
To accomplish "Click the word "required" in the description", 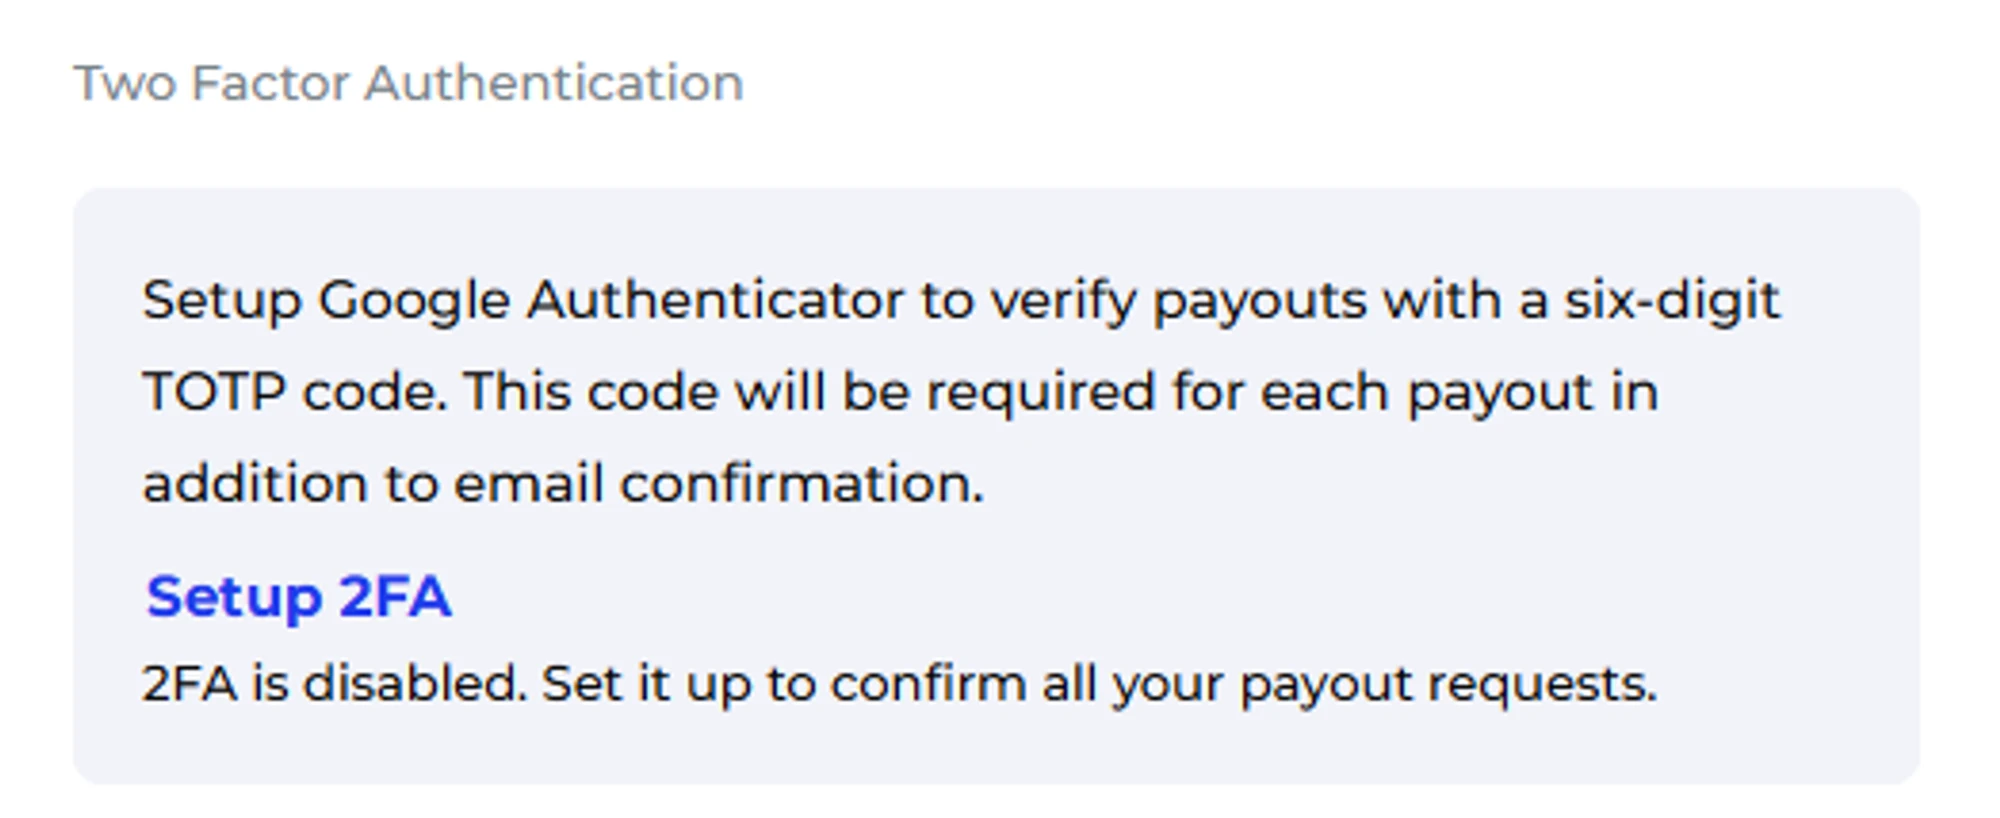I will [1040, 392].
